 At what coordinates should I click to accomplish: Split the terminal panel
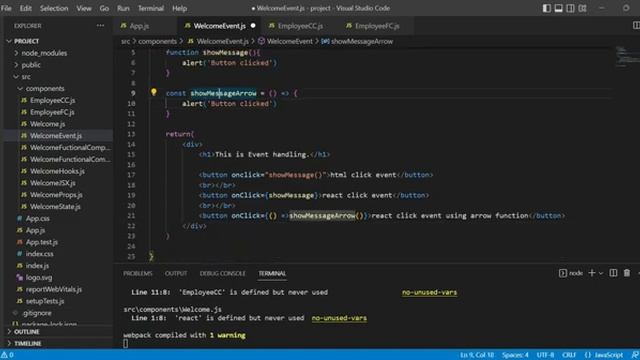pos(613,273)
